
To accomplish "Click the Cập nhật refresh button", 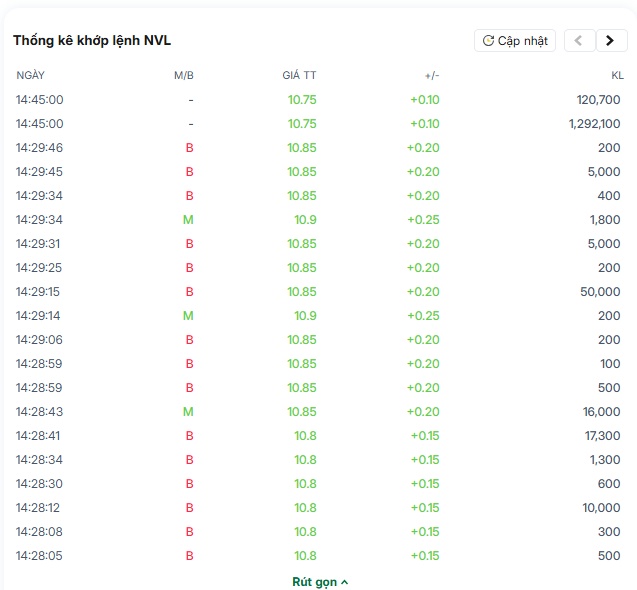I will click(x=515, y=41).
